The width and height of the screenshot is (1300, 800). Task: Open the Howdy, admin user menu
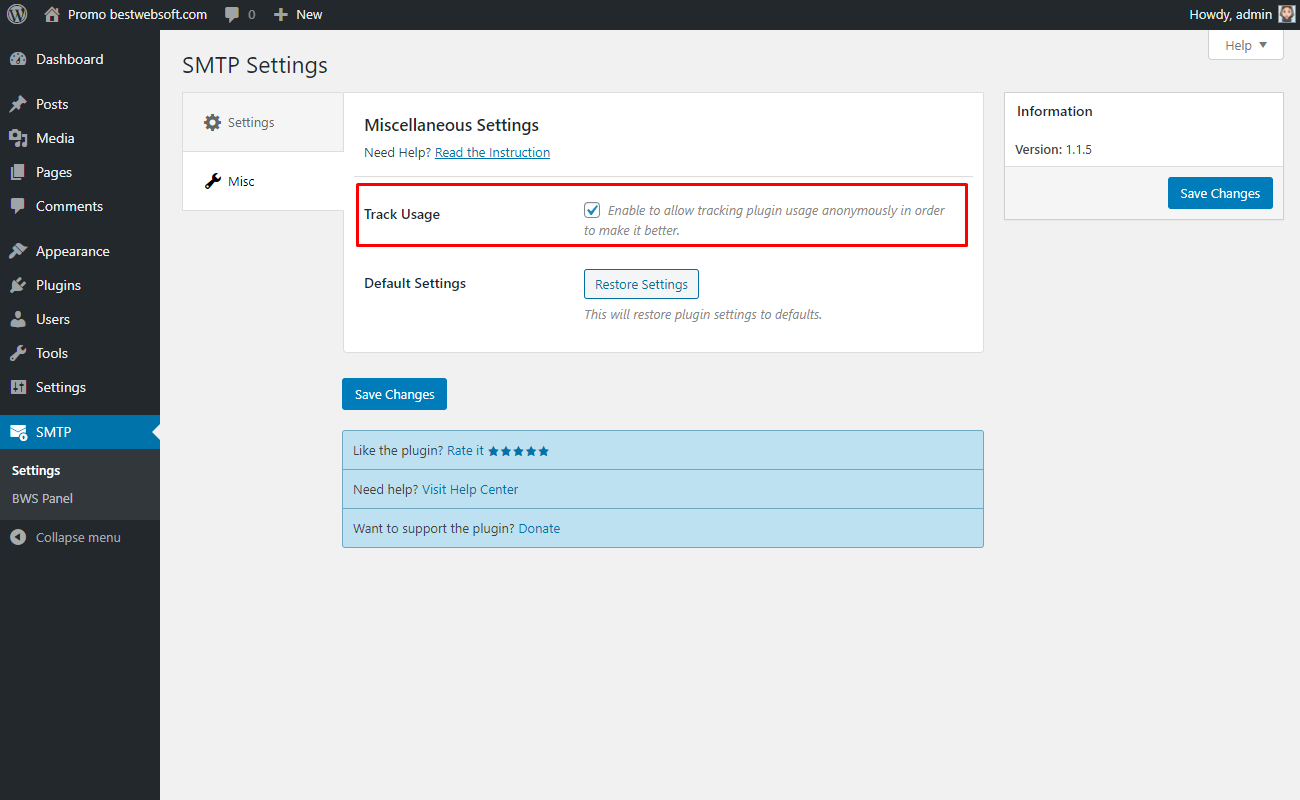(x=1241, y=14)
